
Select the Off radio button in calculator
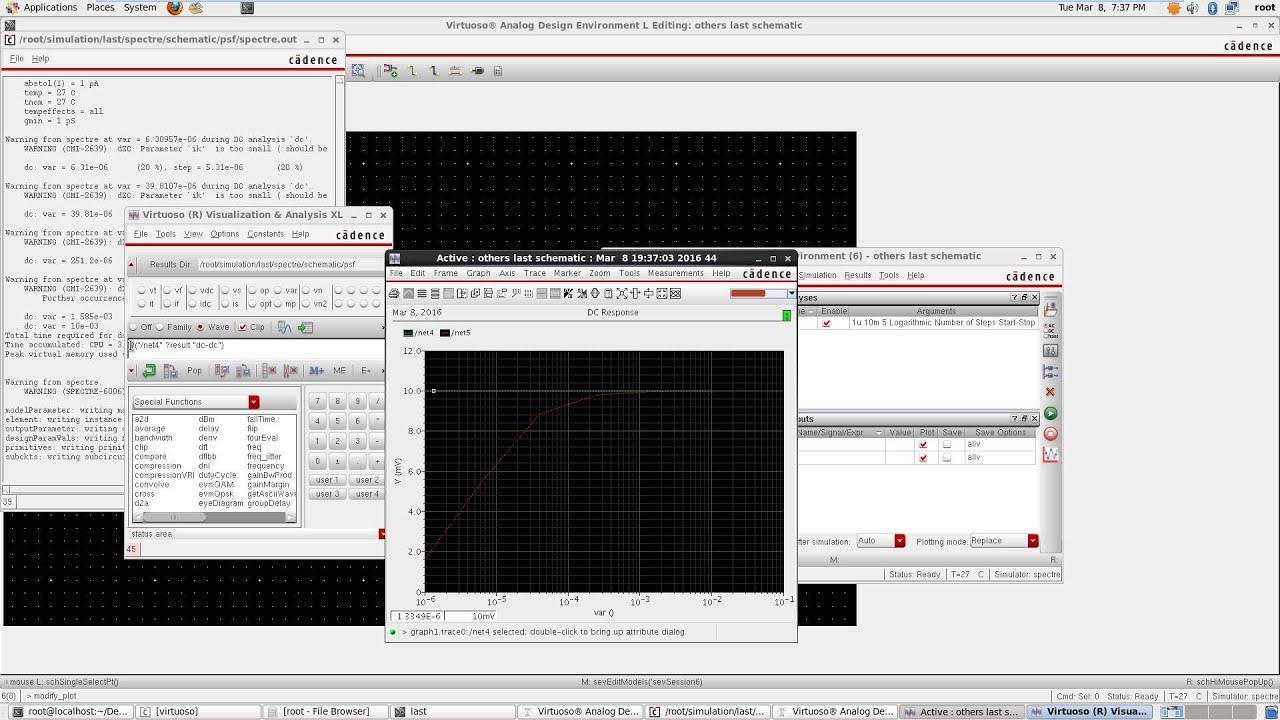pyautogui.click(x=134, y=327)
